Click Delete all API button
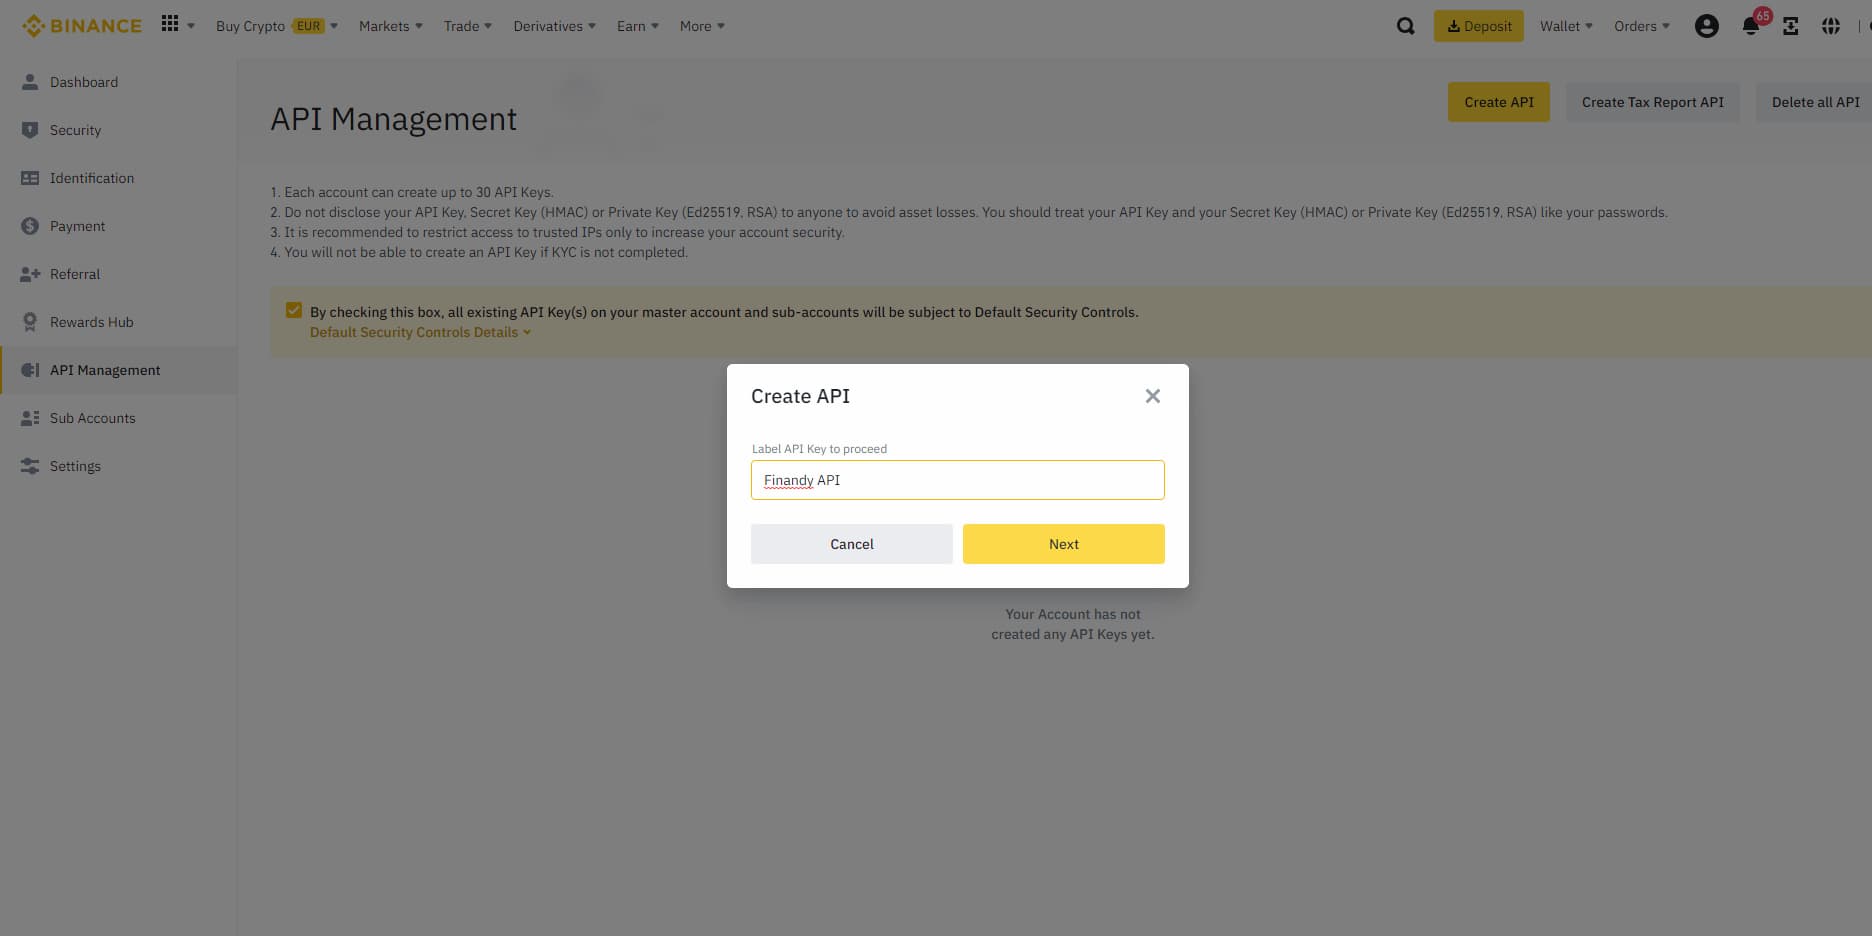Viewport: 1872px width, 936px height. coord(1814,102)
